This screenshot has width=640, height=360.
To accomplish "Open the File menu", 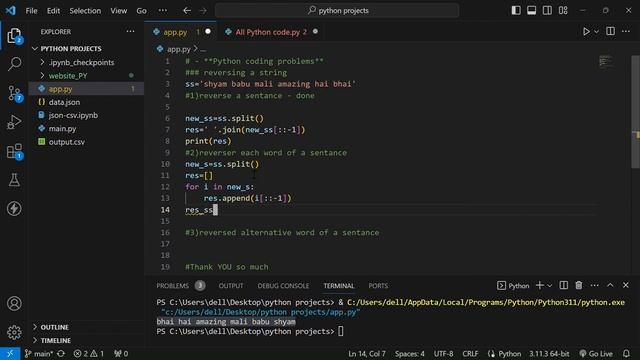I will (31, 11).
